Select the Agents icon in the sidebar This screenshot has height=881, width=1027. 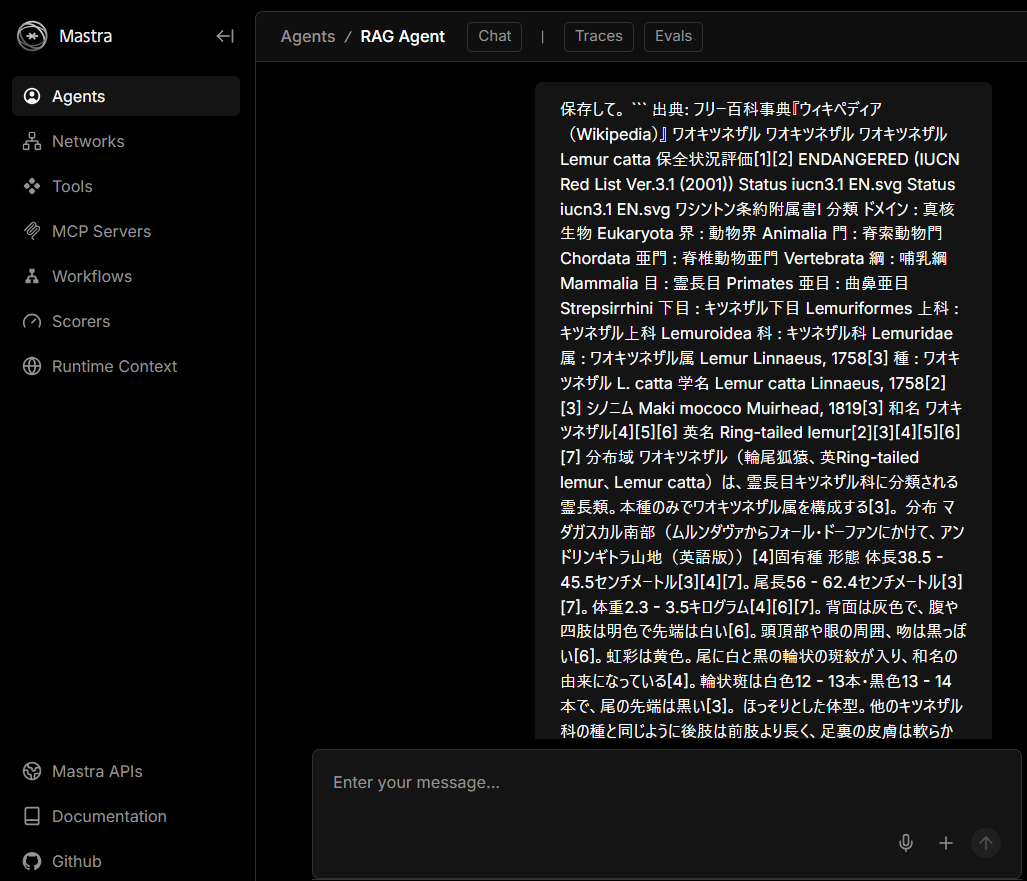tap(33, 96)
